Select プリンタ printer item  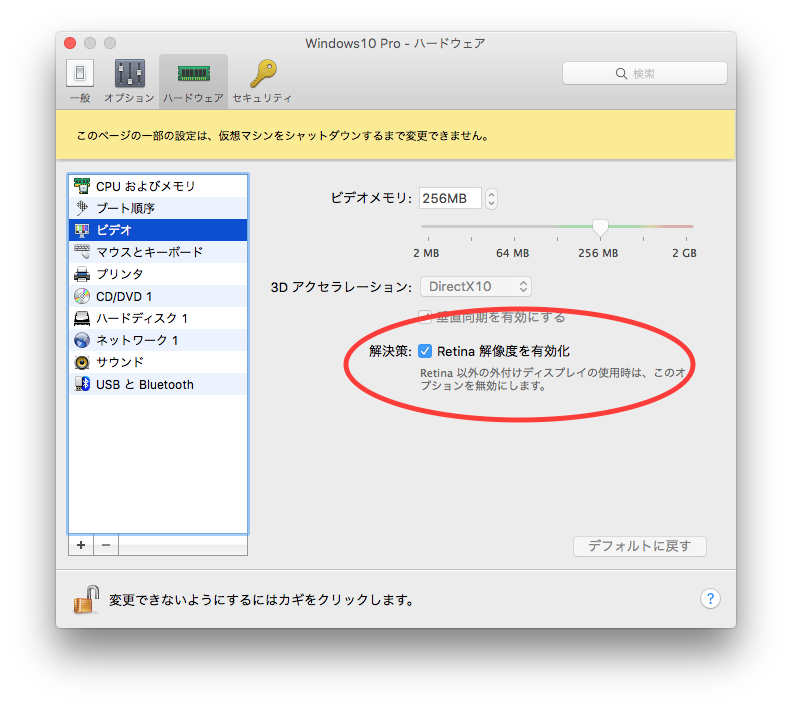coord(158,274)
